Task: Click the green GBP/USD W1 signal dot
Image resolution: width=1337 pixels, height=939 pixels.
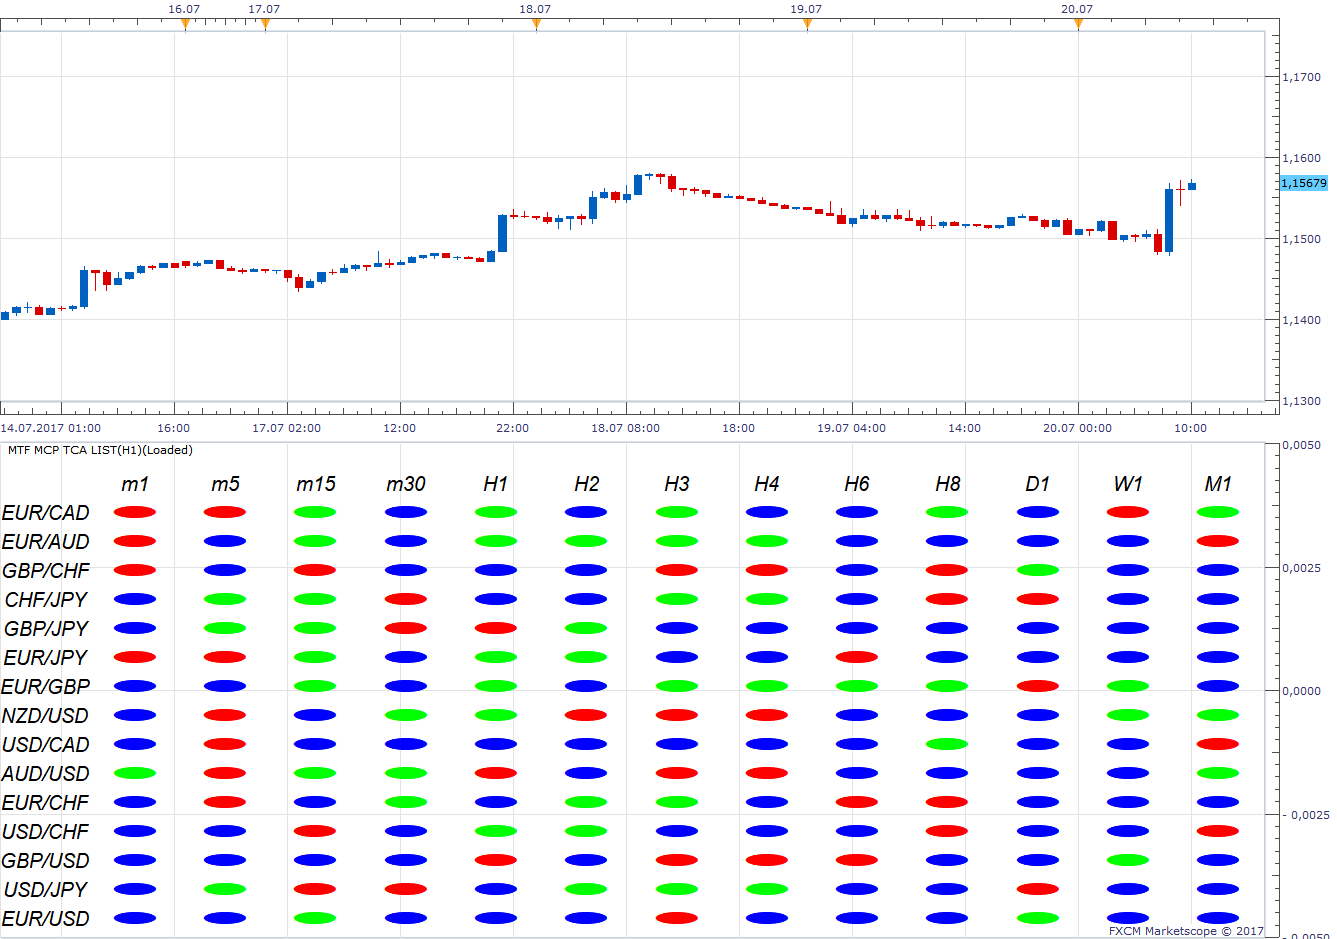Action: tap(1128, 860)
